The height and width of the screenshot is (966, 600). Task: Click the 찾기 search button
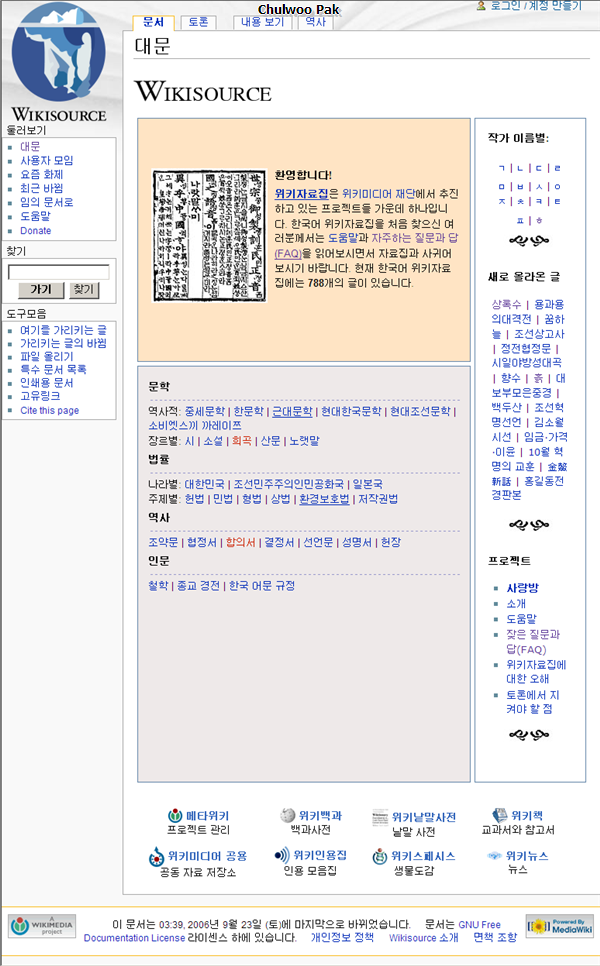[x=84, y=290]
